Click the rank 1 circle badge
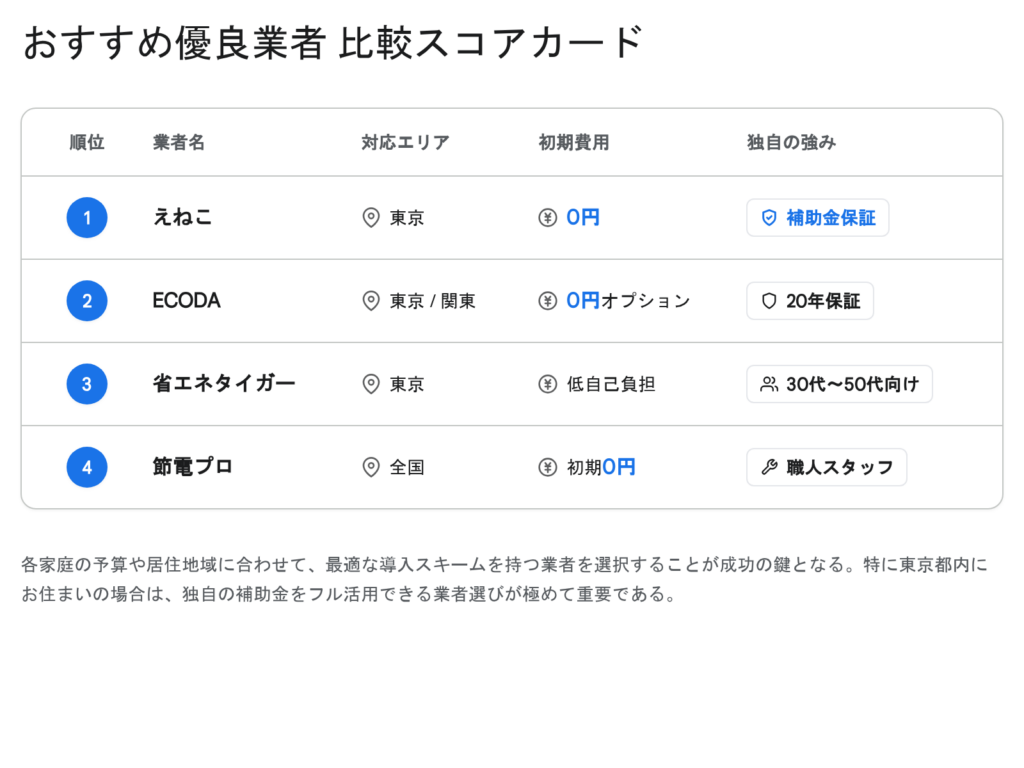This screenshot has height=768, width=1024. tap(87, 218)
